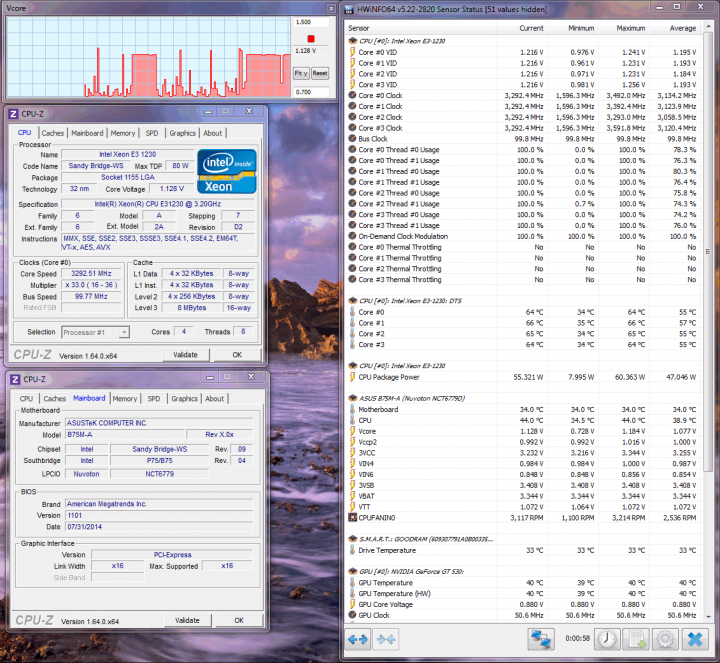720x663 pixels.
Task: Select the Core #3 Thread #1 Usage row
Action: pyautogui.click(x=523, y=225)
